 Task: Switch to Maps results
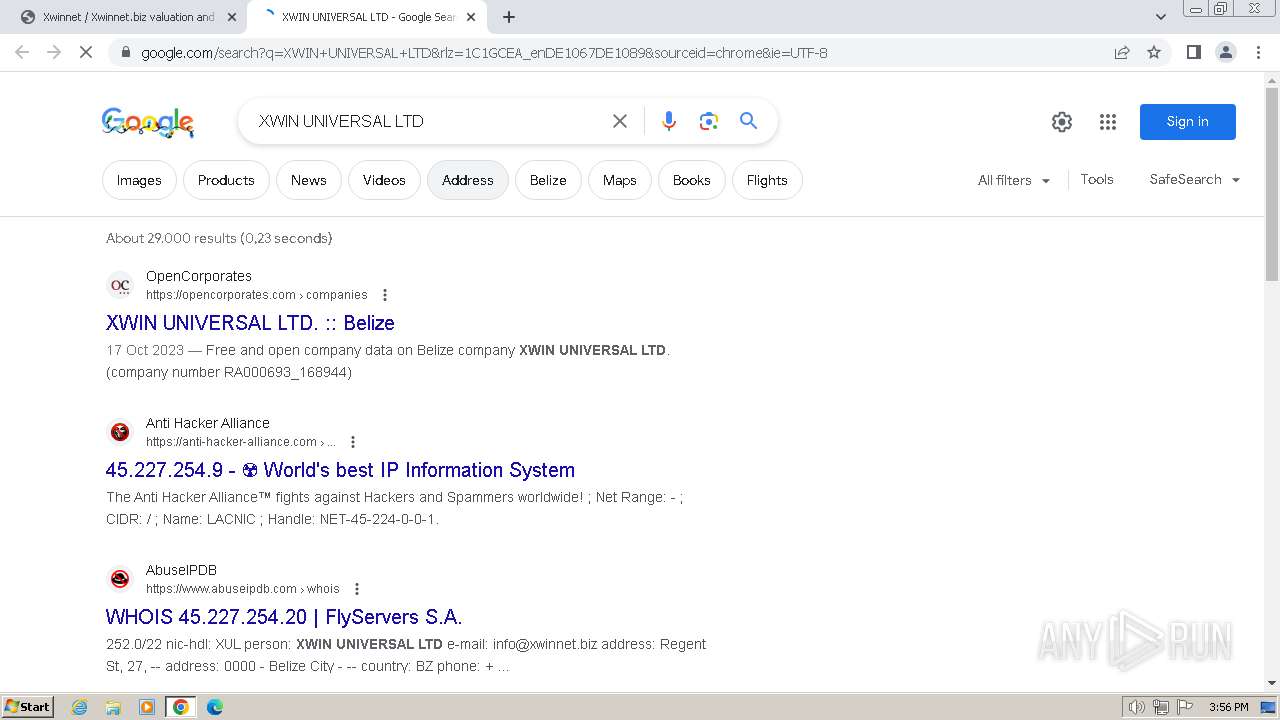click(620, 180)
